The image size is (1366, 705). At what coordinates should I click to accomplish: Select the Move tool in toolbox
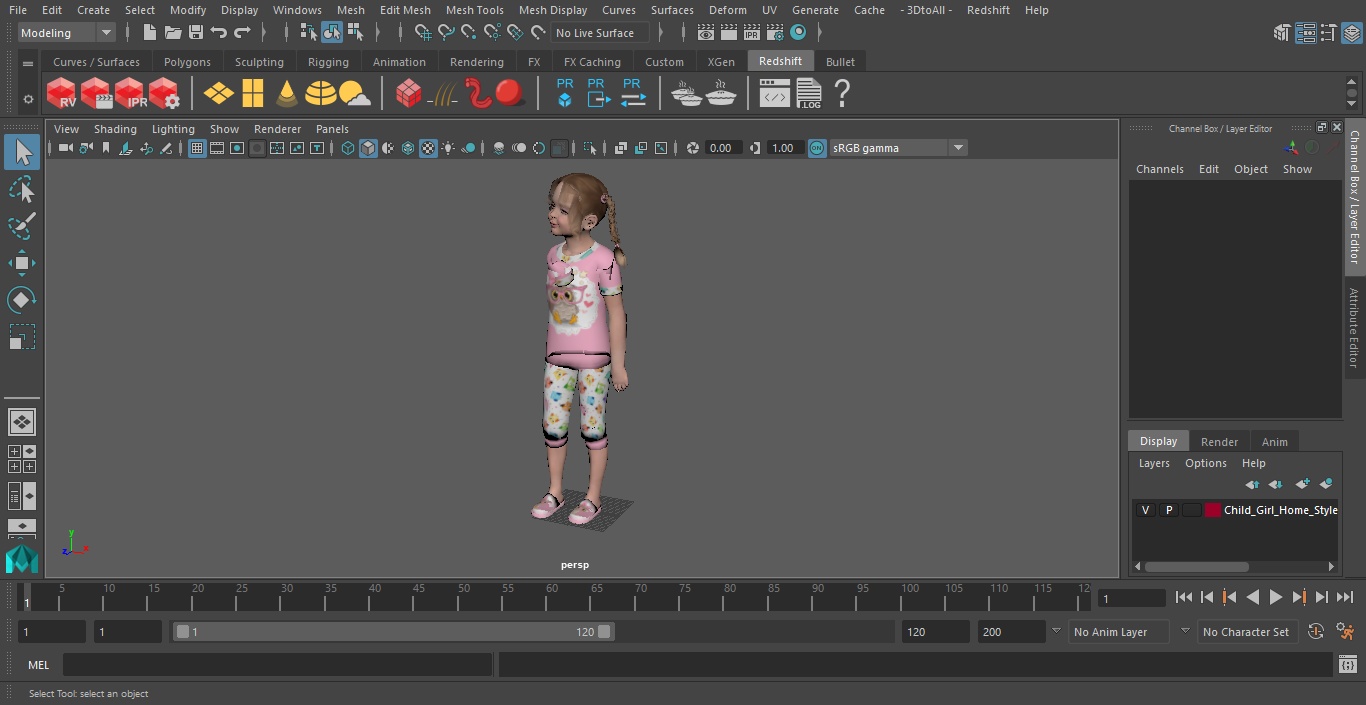click(x=22, y=263)
